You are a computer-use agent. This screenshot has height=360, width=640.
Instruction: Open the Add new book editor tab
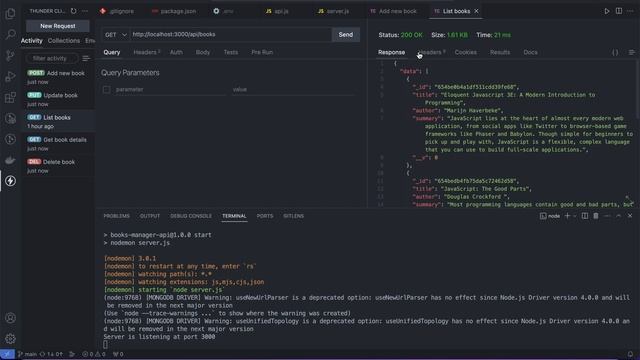[x=393, y=11]
